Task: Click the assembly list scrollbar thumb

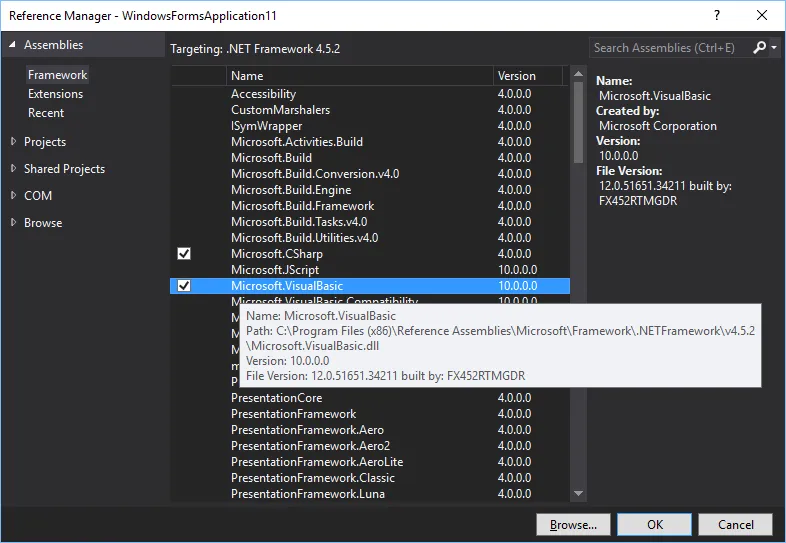Action: pyautogui.click(x=578, y=123)
